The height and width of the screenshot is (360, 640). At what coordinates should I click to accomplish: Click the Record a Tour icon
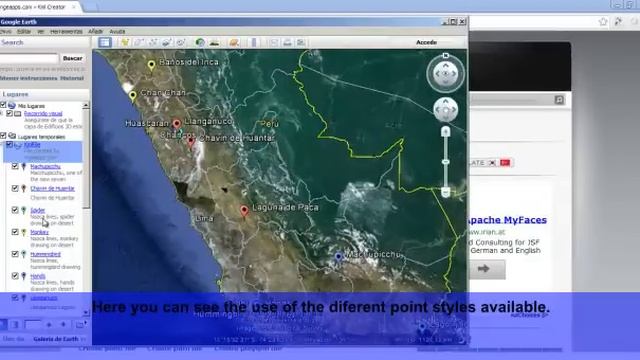tap(180, 42)
